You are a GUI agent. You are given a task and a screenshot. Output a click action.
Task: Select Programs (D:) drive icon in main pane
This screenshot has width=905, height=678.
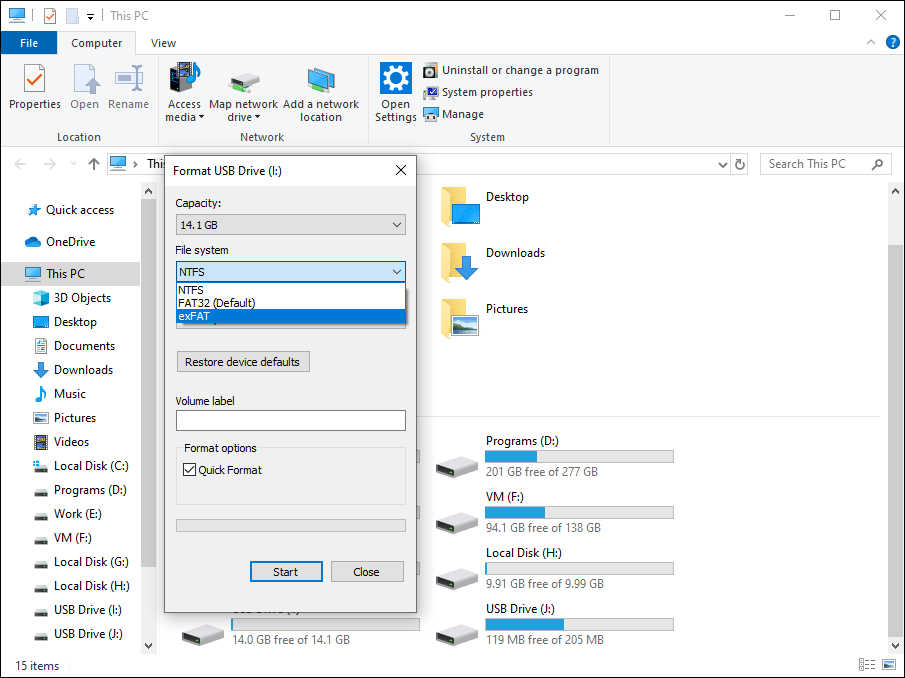click(457, 466)
